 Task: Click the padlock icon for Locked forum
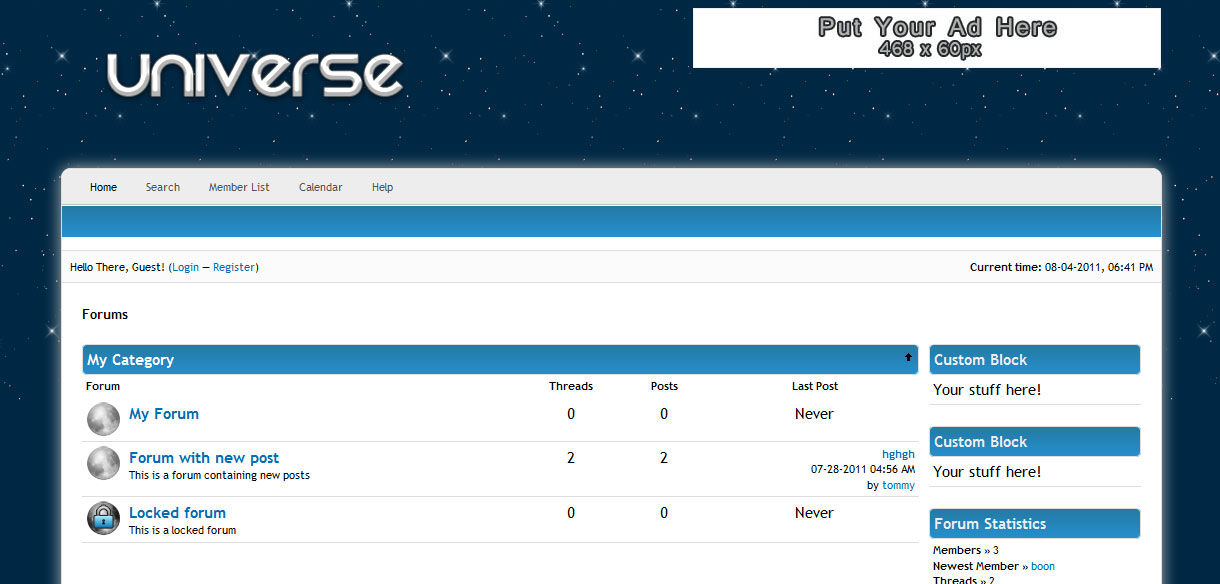[x=103, y=517]
